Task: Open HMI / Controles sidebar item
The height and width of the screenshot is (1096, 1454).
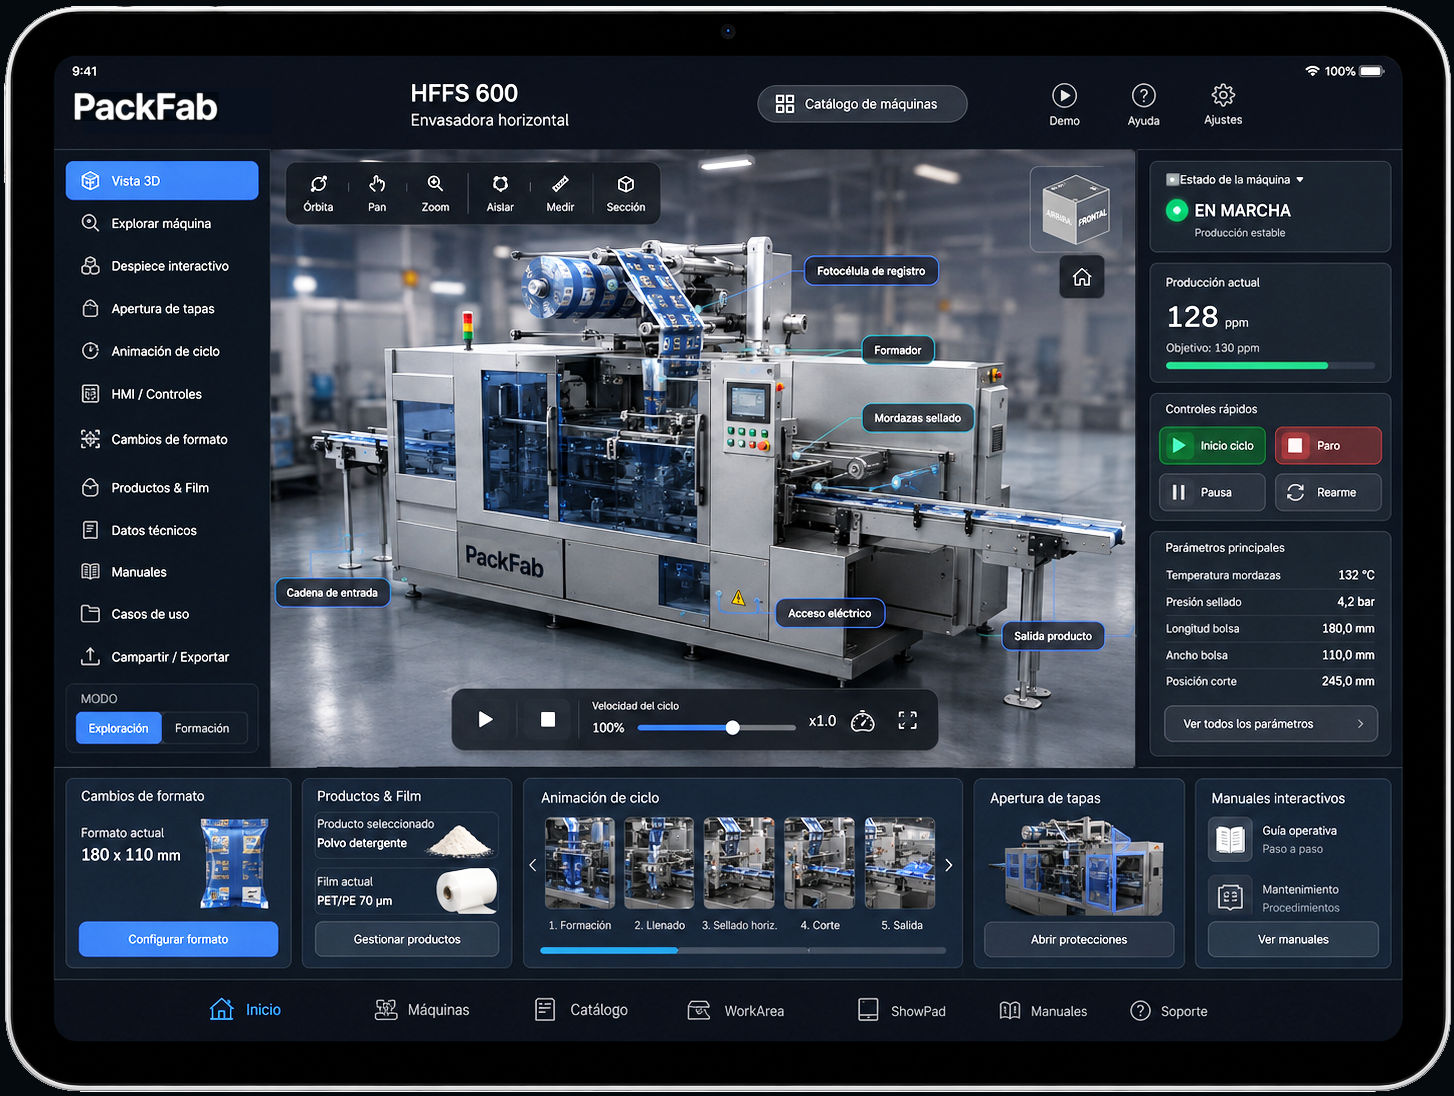Action: click(x=162, y=394)
